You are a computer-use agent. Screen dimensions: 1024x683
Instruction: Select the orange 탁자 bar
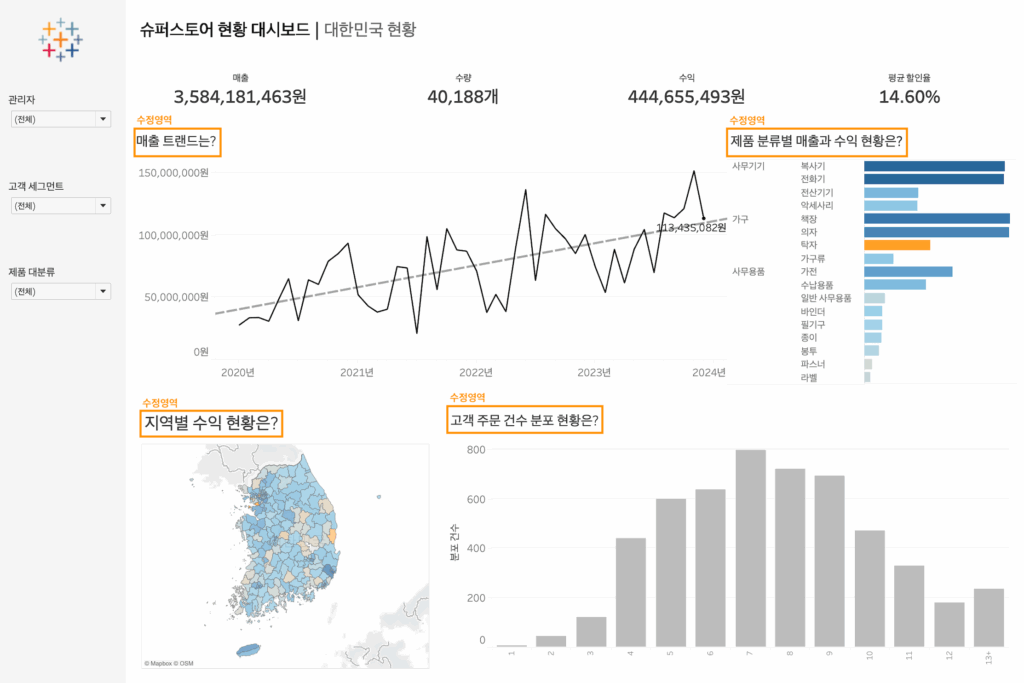(896, 245)
